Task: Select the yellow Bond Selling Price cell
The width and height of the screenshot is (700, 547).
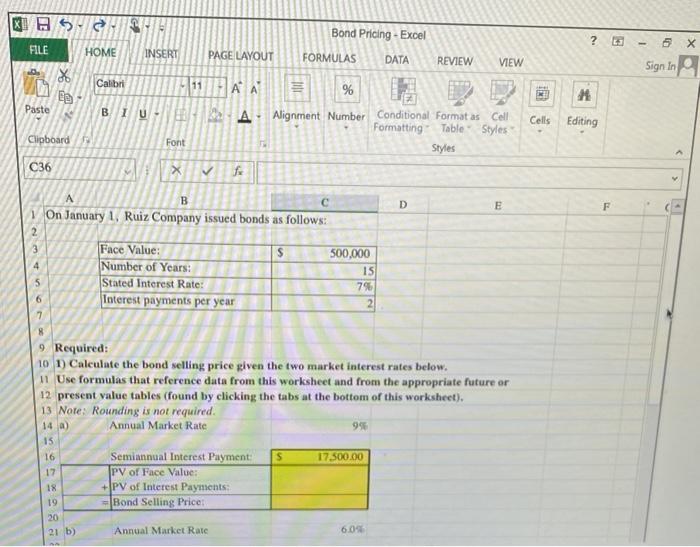Action: (x=320, y=502)
